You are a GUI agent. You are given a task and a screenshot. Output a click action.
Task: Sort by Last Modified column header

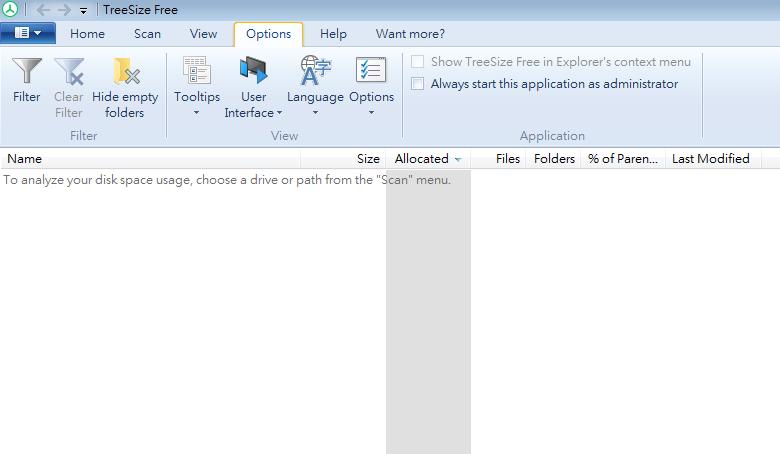coord(713,159)
